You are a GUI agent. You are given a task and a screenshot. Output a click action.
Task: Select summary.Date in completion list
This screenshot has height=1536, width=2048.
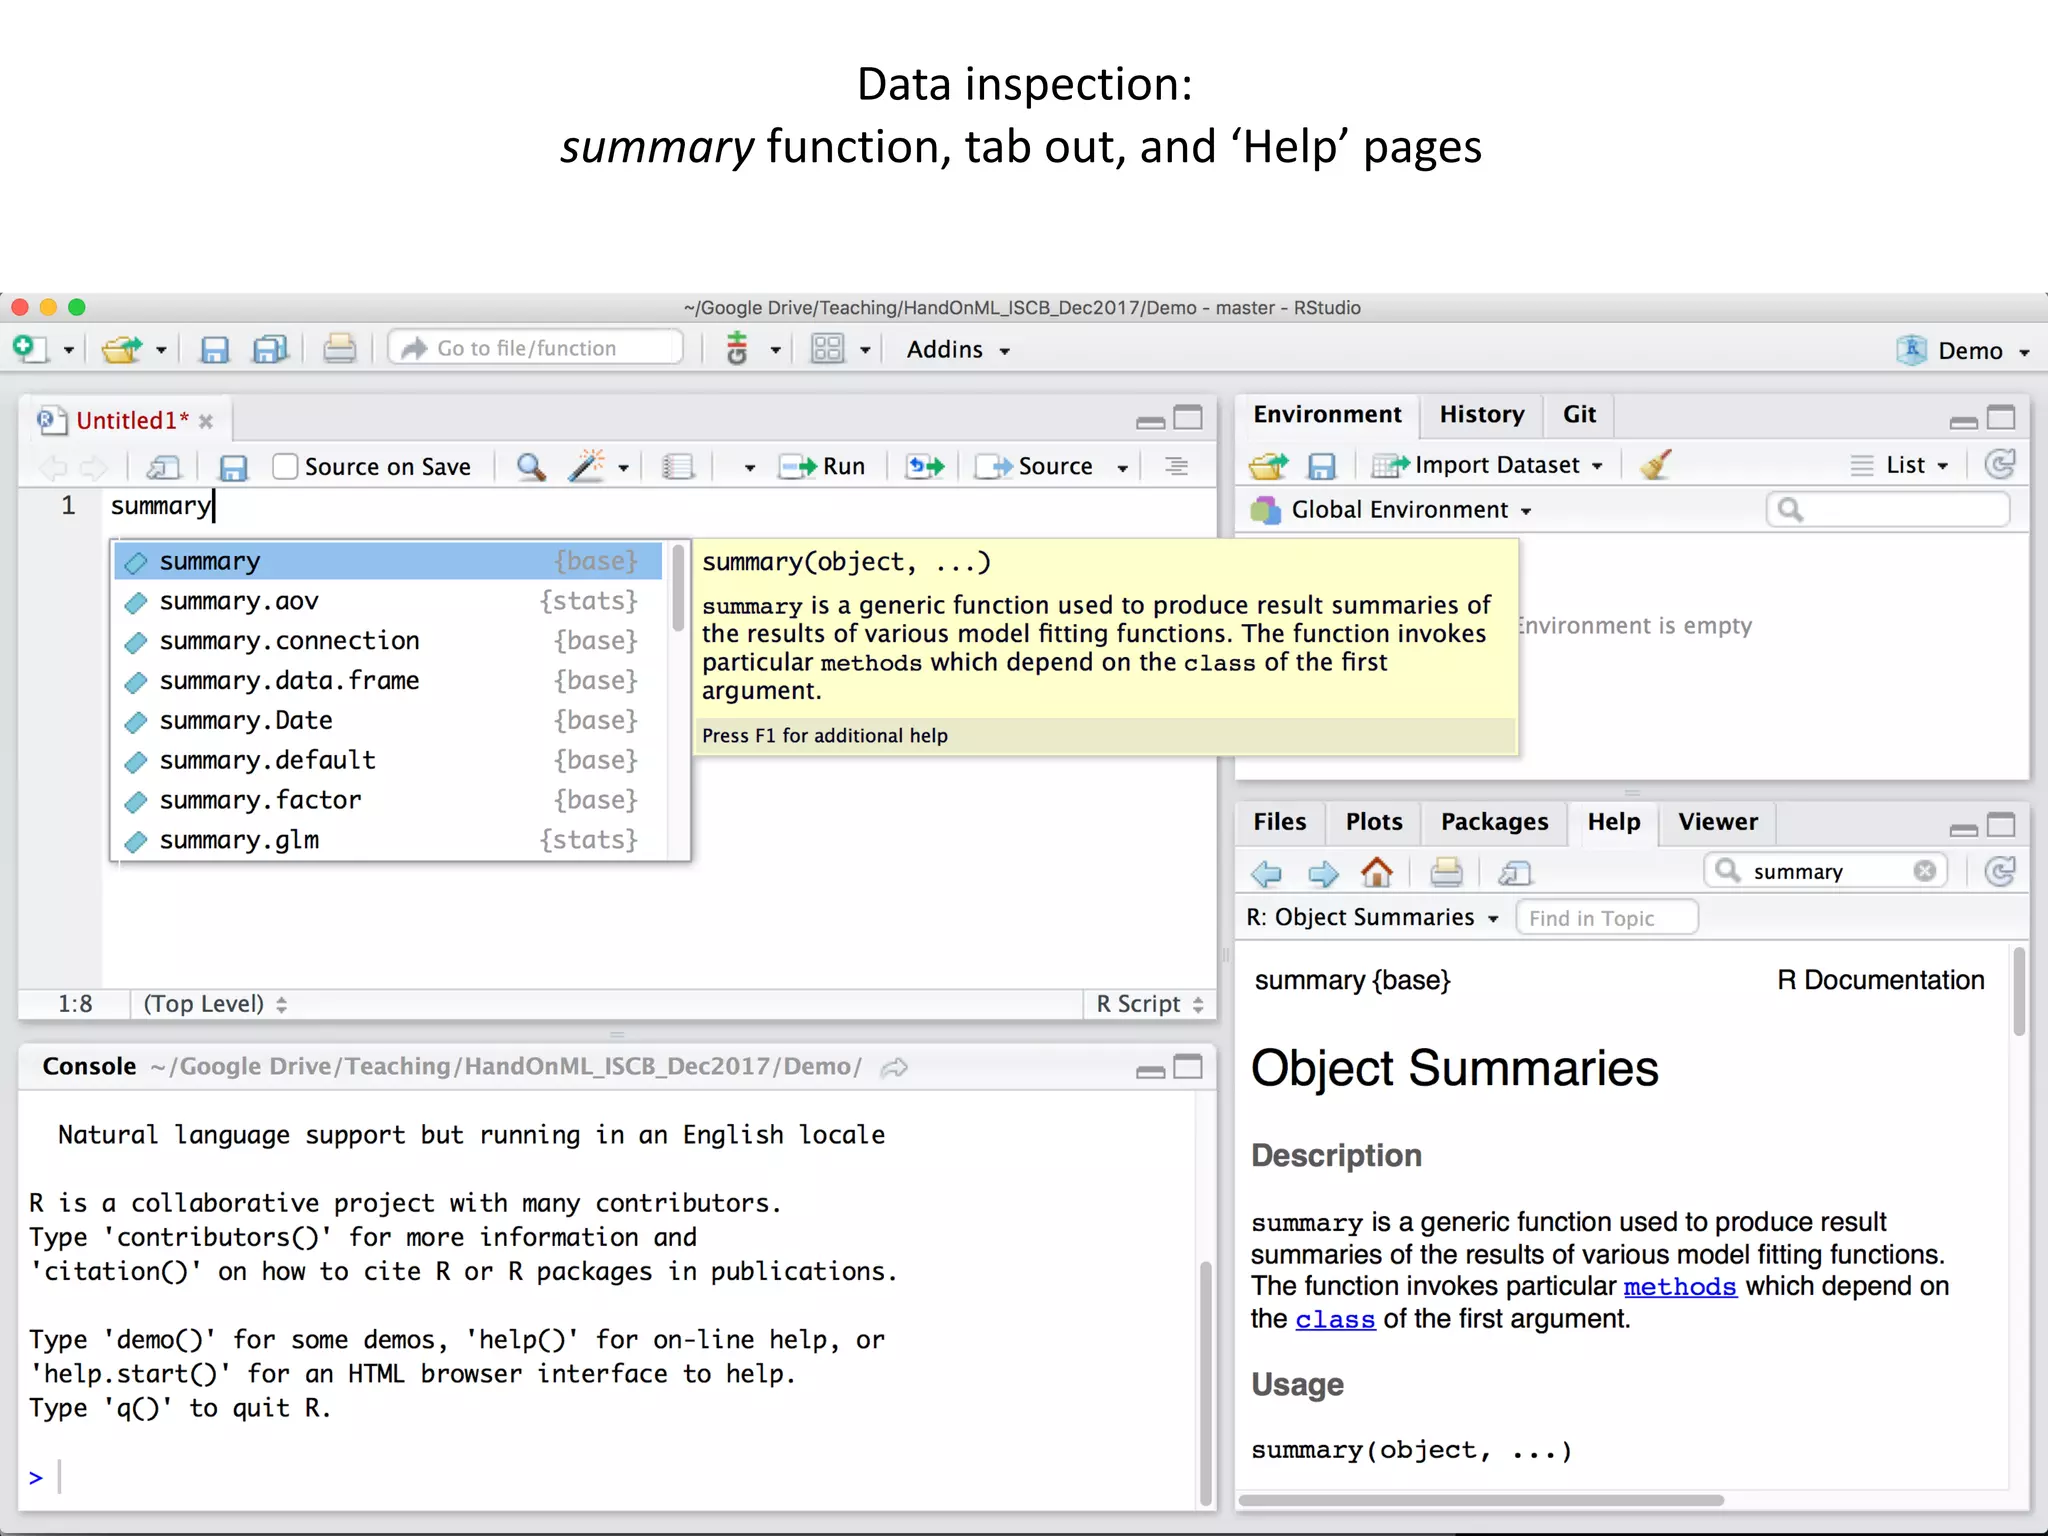[x=388, y=721]
